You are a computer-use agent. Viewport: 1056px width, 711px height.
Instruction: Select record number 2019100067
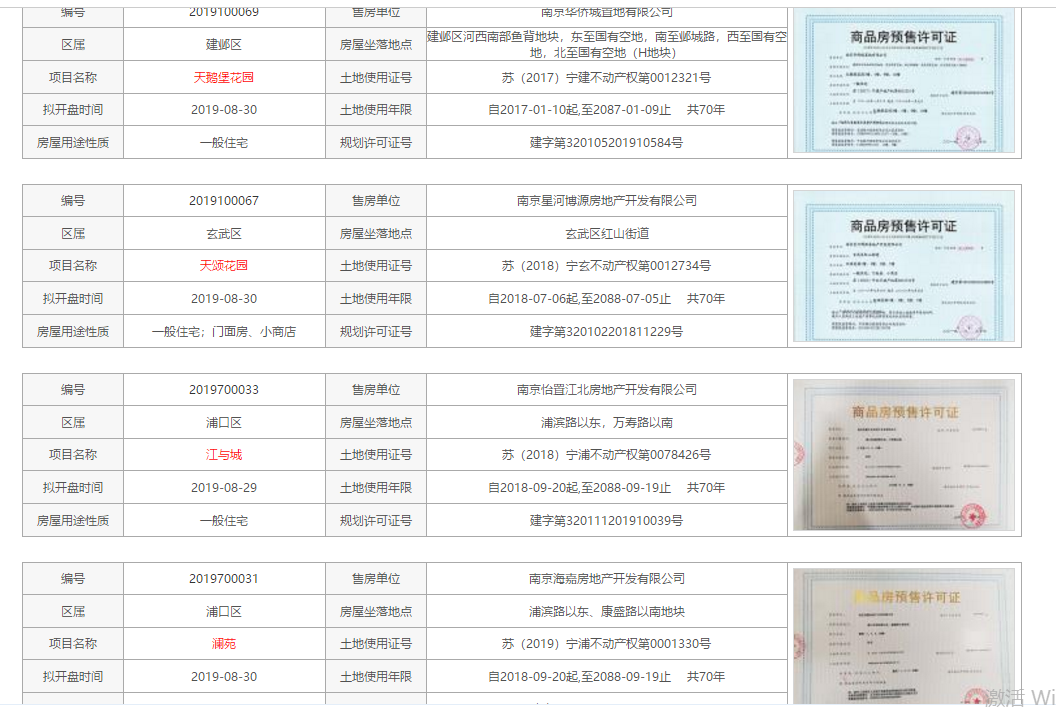pos(224,201)
